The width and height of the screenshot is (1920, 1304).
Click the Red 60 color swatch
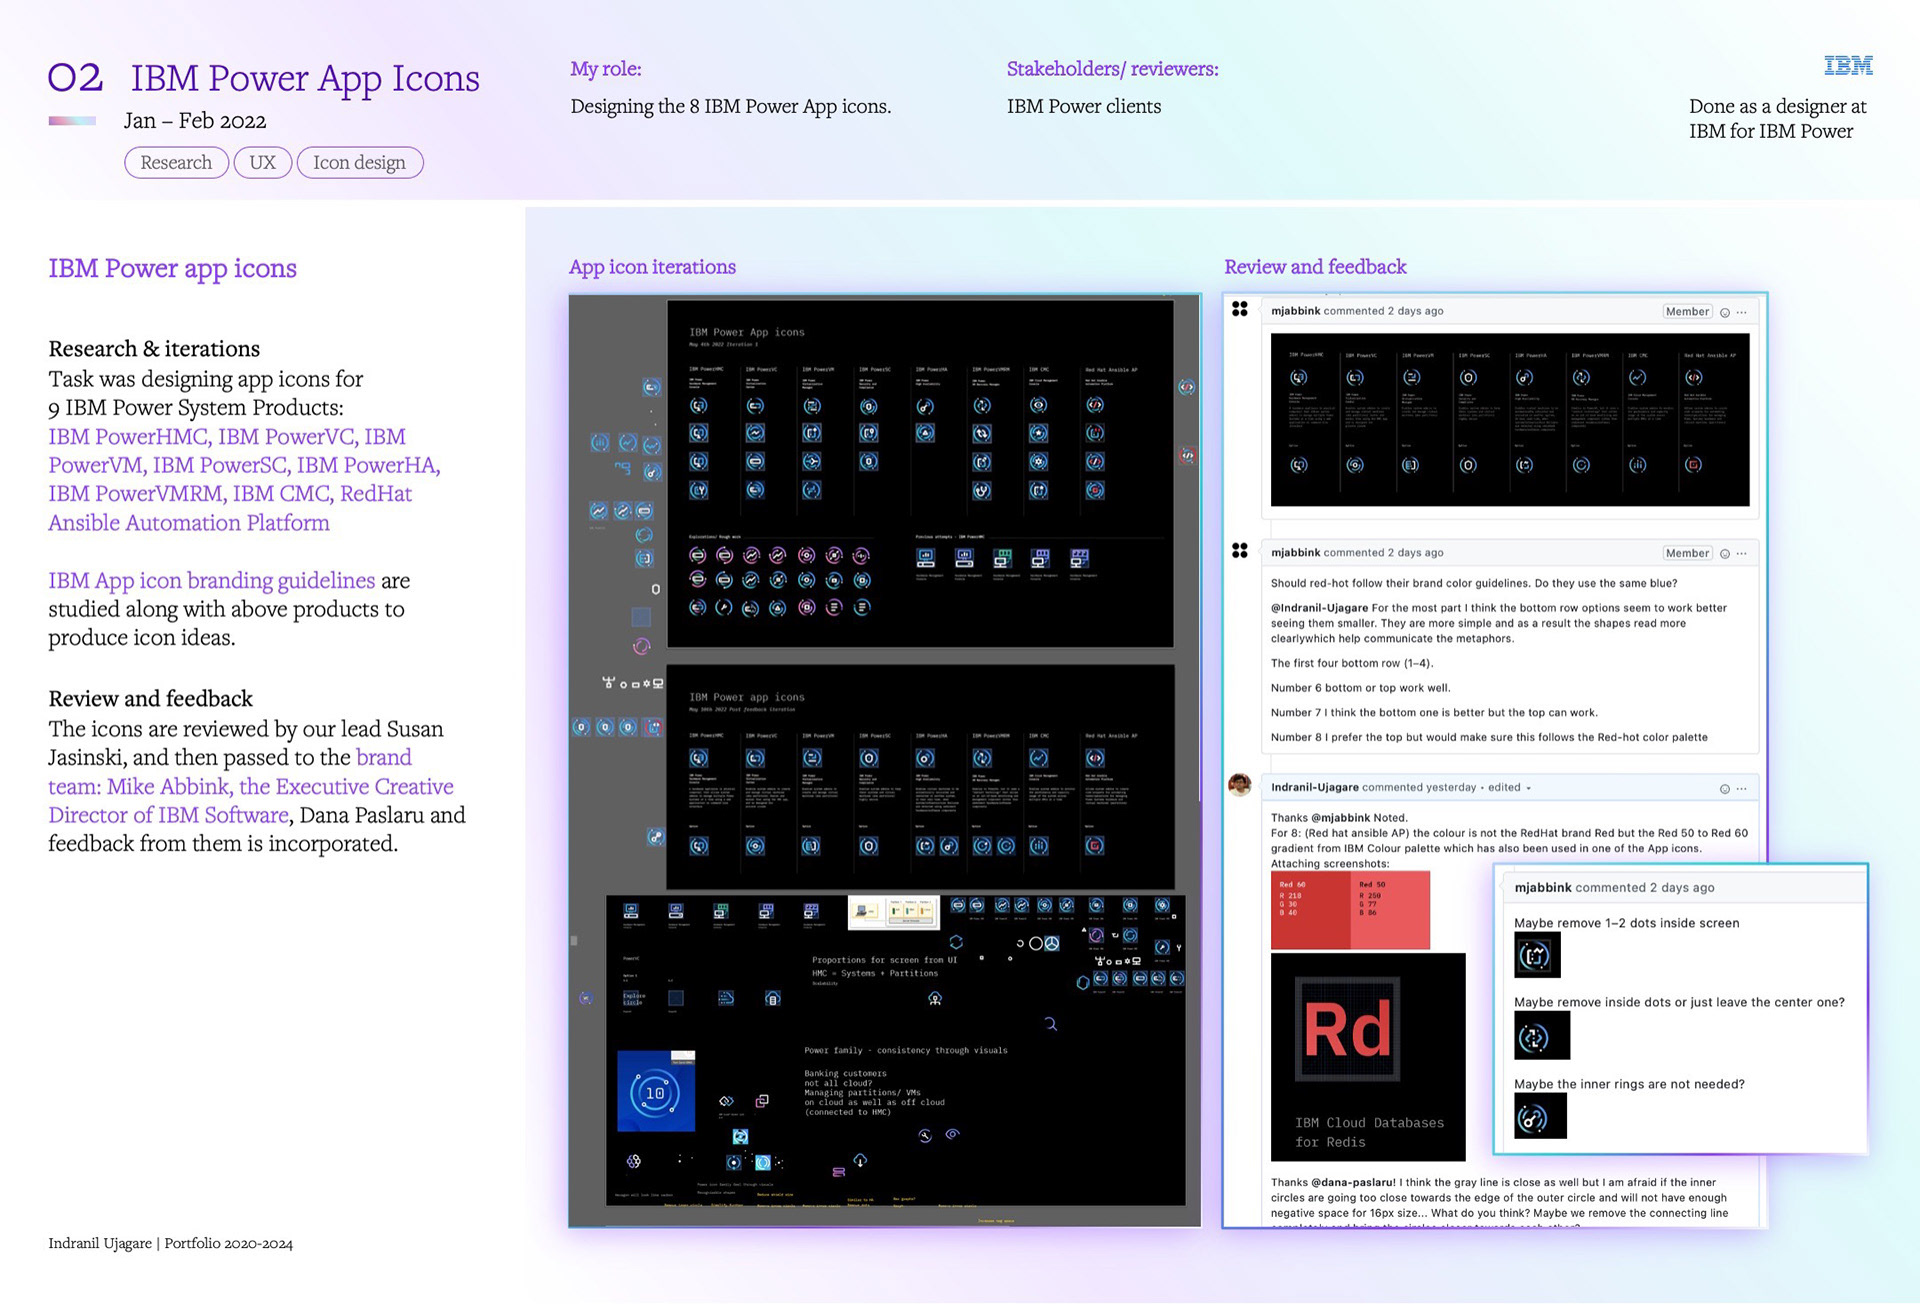pos(1310,910)
